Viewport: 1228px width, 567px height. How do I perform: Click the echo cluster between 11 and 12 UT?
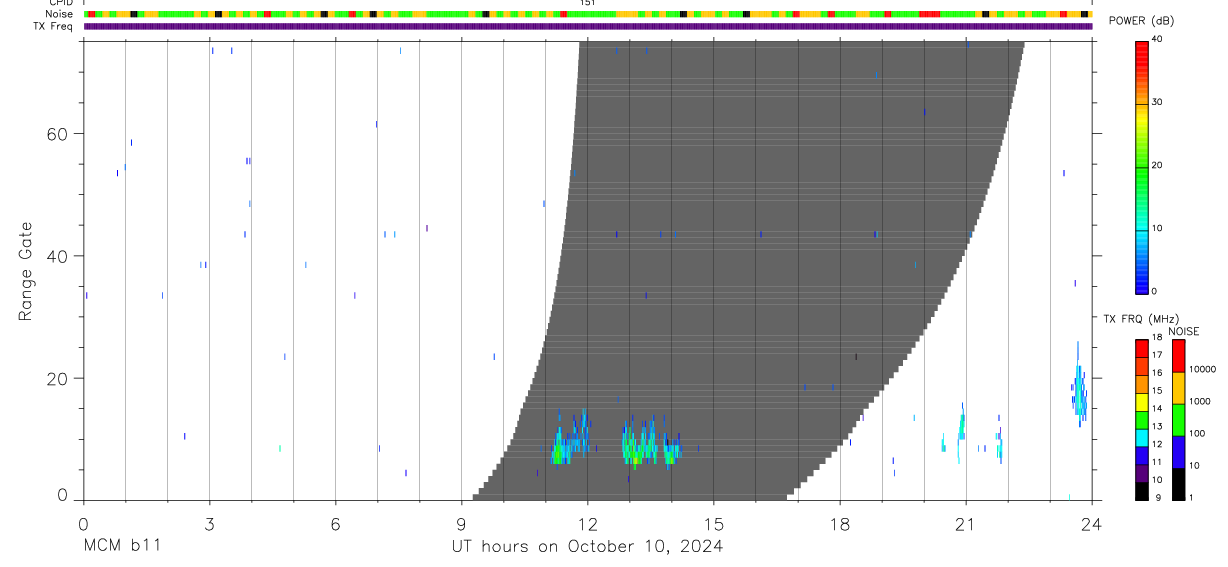click(571, 440)
